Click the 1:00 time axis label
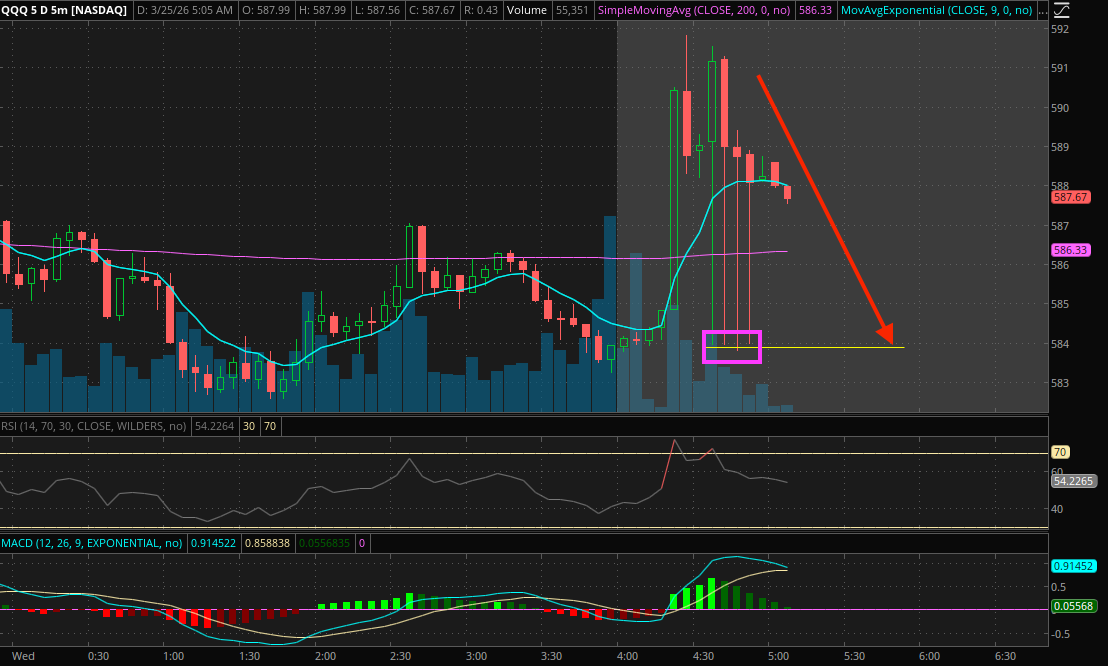Screen dimensions: 1108x666 click(x=174, y=656)
